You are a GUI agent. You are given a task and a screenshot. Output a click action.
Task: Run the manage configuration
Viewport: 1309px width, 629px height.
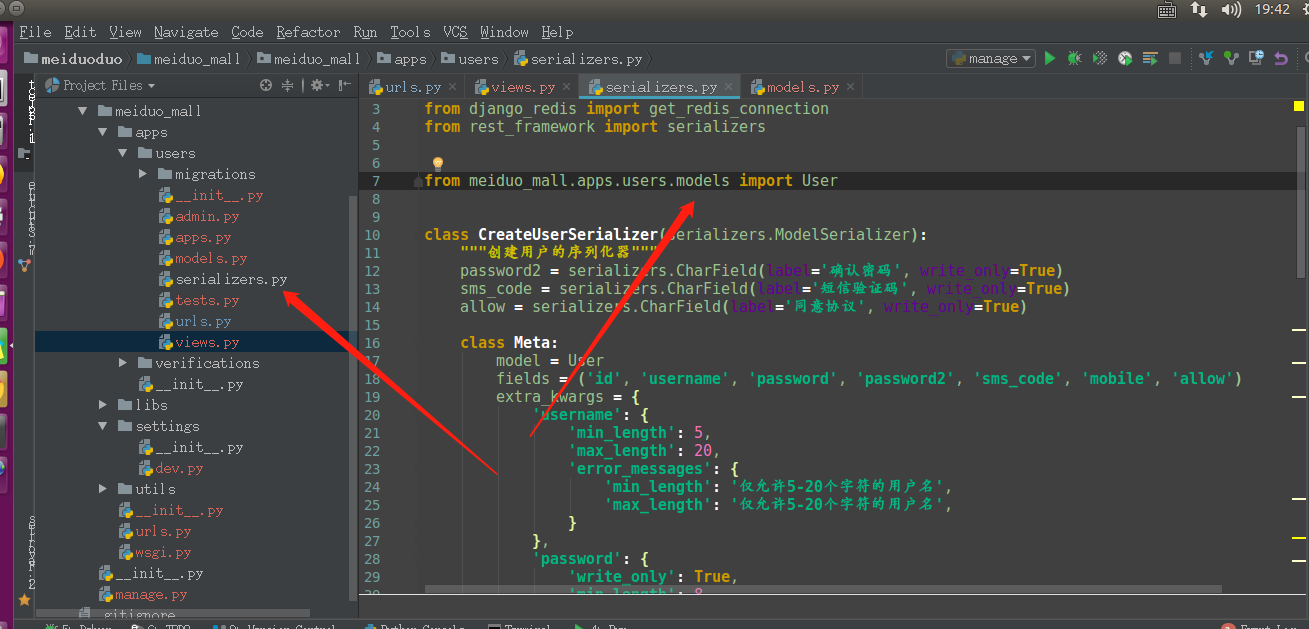(x=1050, y=58)
